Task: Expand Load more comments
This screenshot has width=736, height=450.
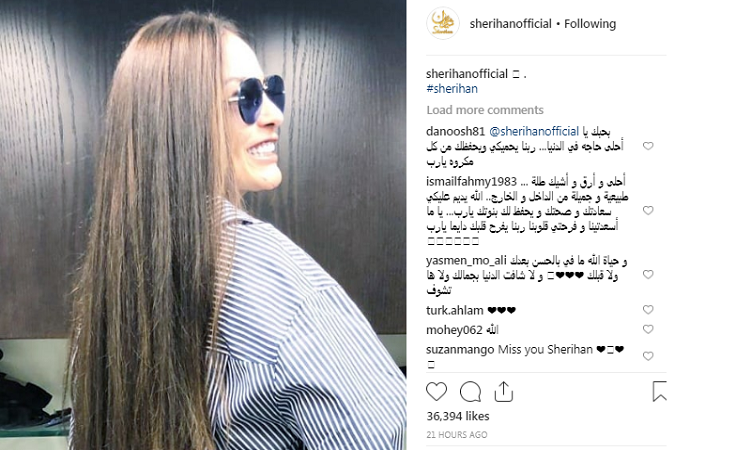Action: click(485, 110)
